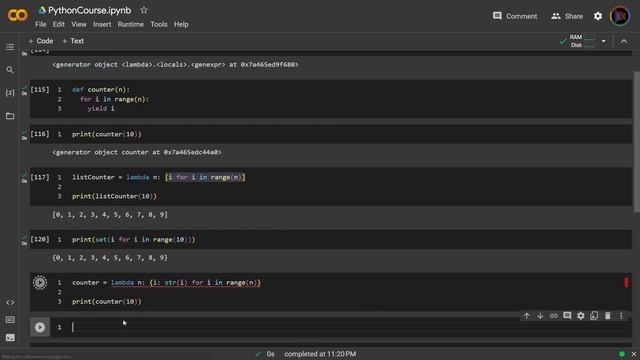Click the print(set(...)) code line
640x360 pixels.
point(133,240)
